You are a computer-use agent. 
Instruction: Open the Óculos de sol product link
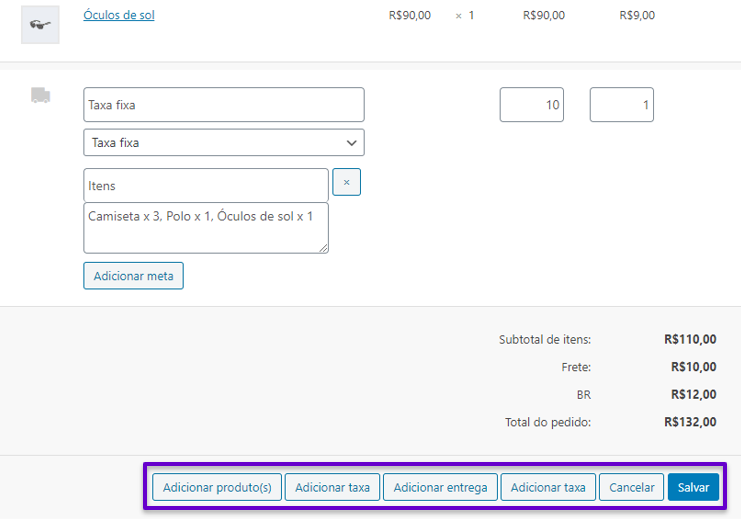coord(119,15)
